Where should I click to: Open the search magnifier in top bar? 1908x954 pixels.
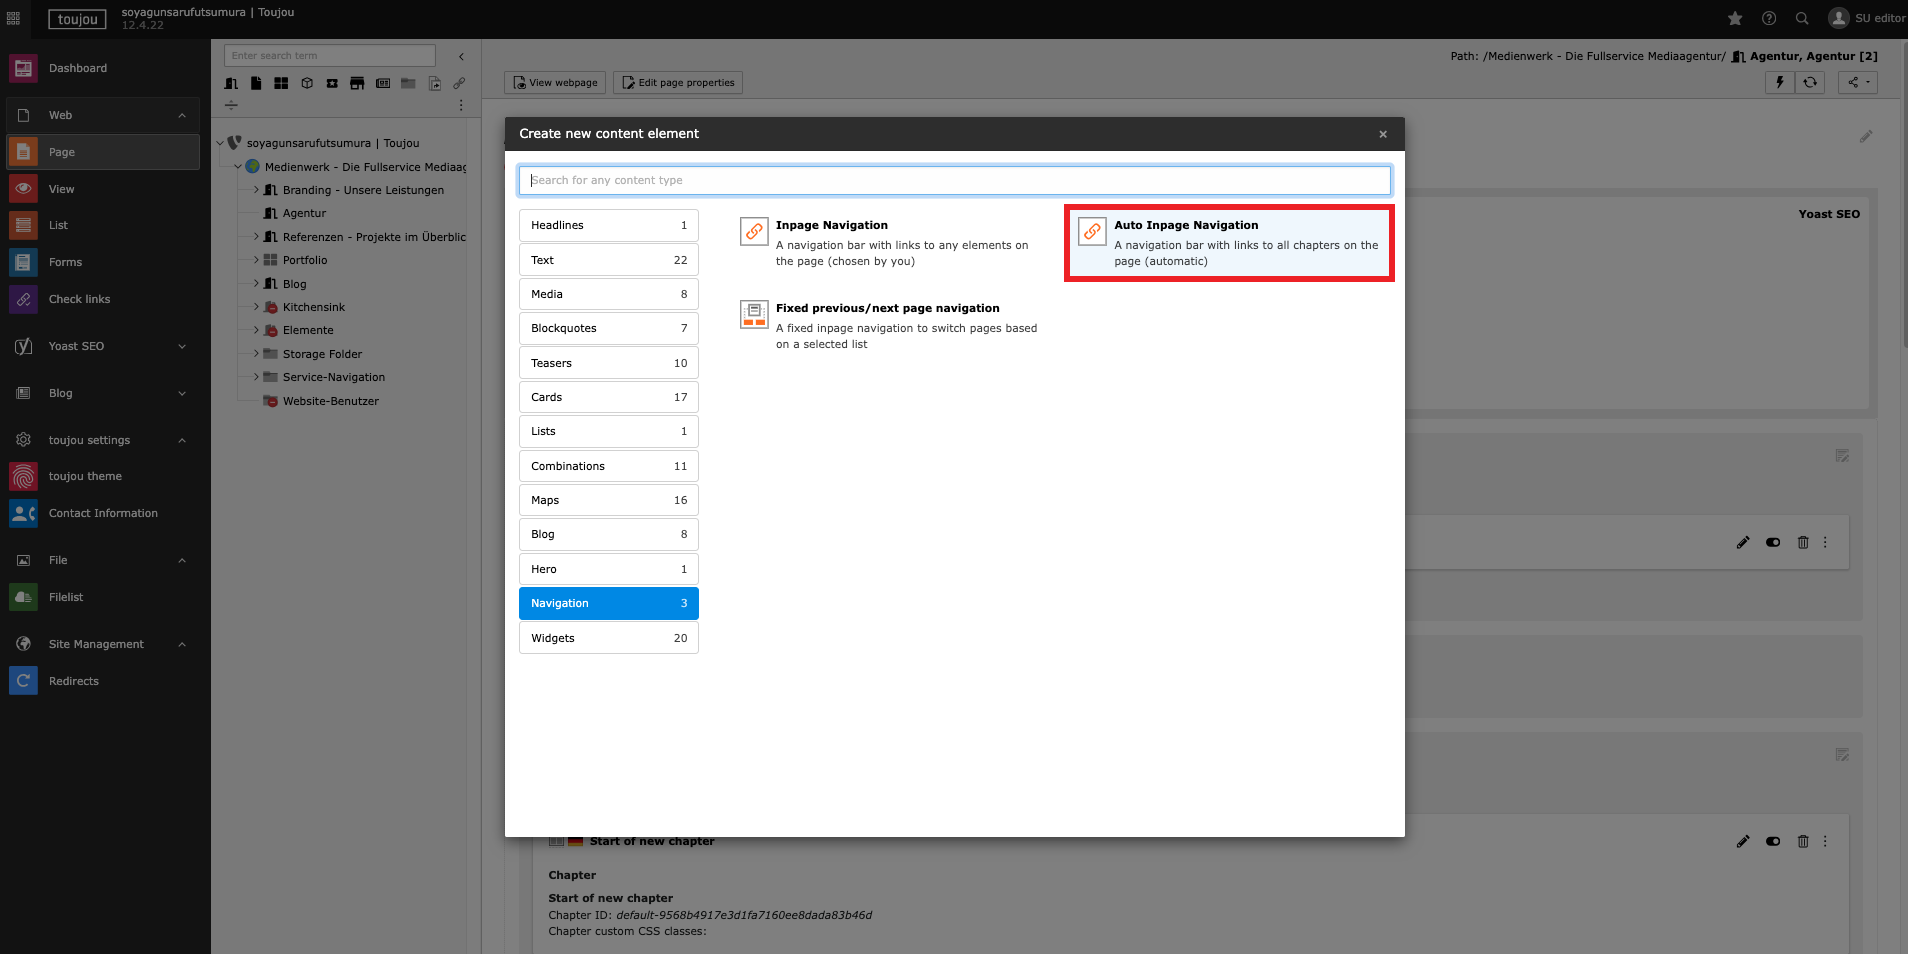click(x=1802, y=18)
